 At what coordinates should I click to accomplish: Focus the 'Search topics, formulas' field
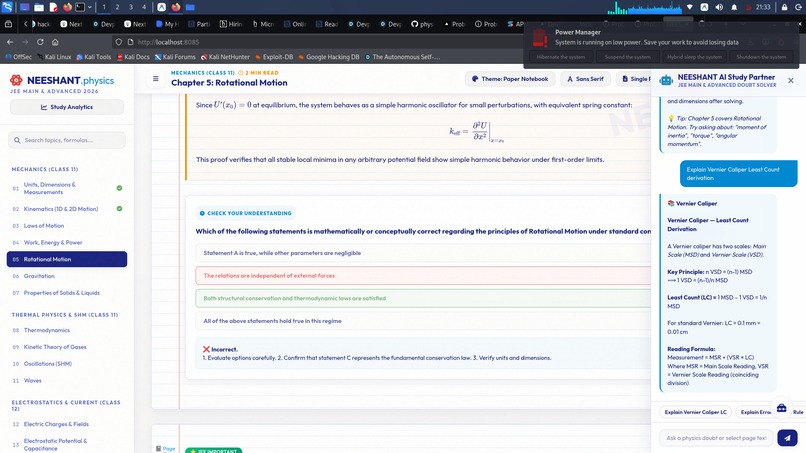[67, 140]
